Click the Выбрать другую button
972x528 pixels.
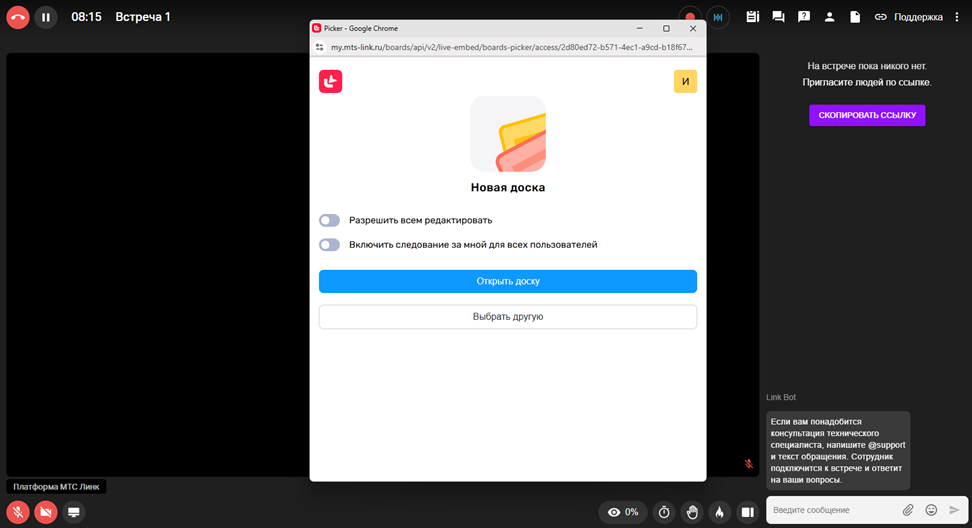coord(508,317)
